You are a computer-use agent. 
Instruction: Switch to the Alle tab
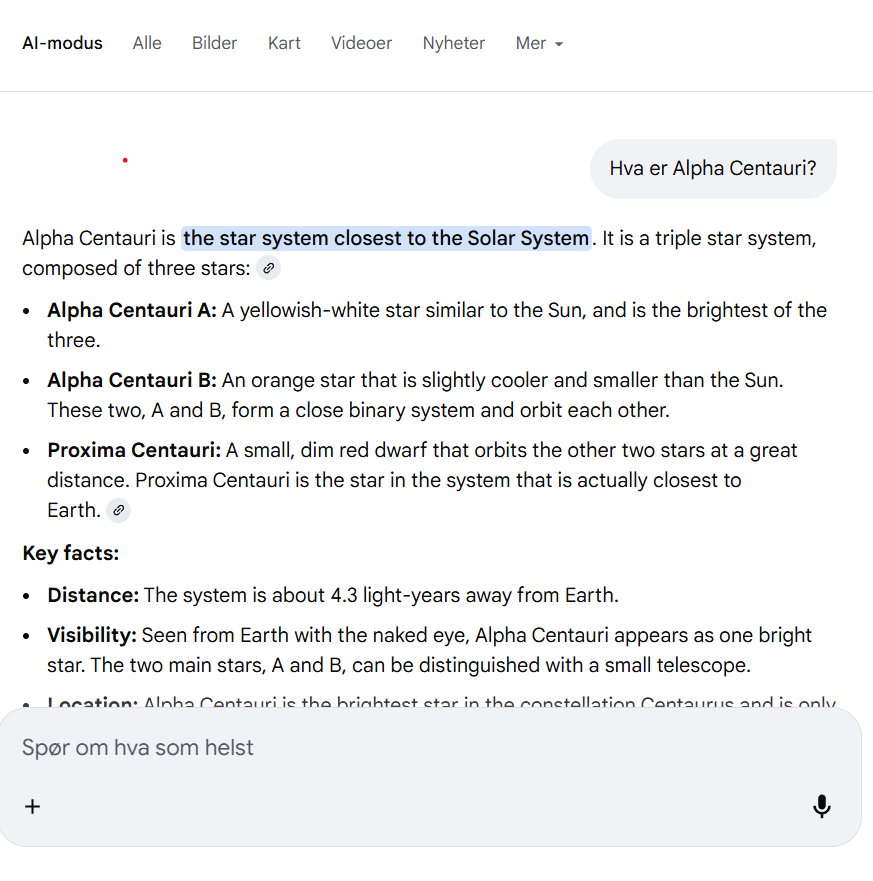[x=147, y=43]
